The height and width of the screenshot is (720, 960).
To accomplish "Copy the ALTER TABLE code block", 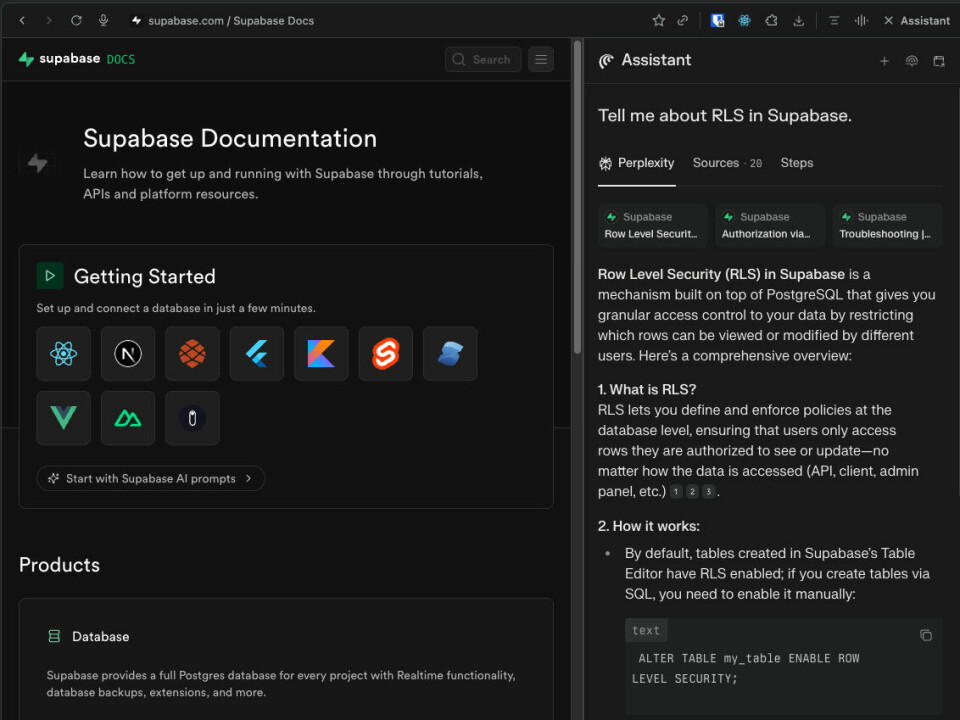I will [926, 635].
